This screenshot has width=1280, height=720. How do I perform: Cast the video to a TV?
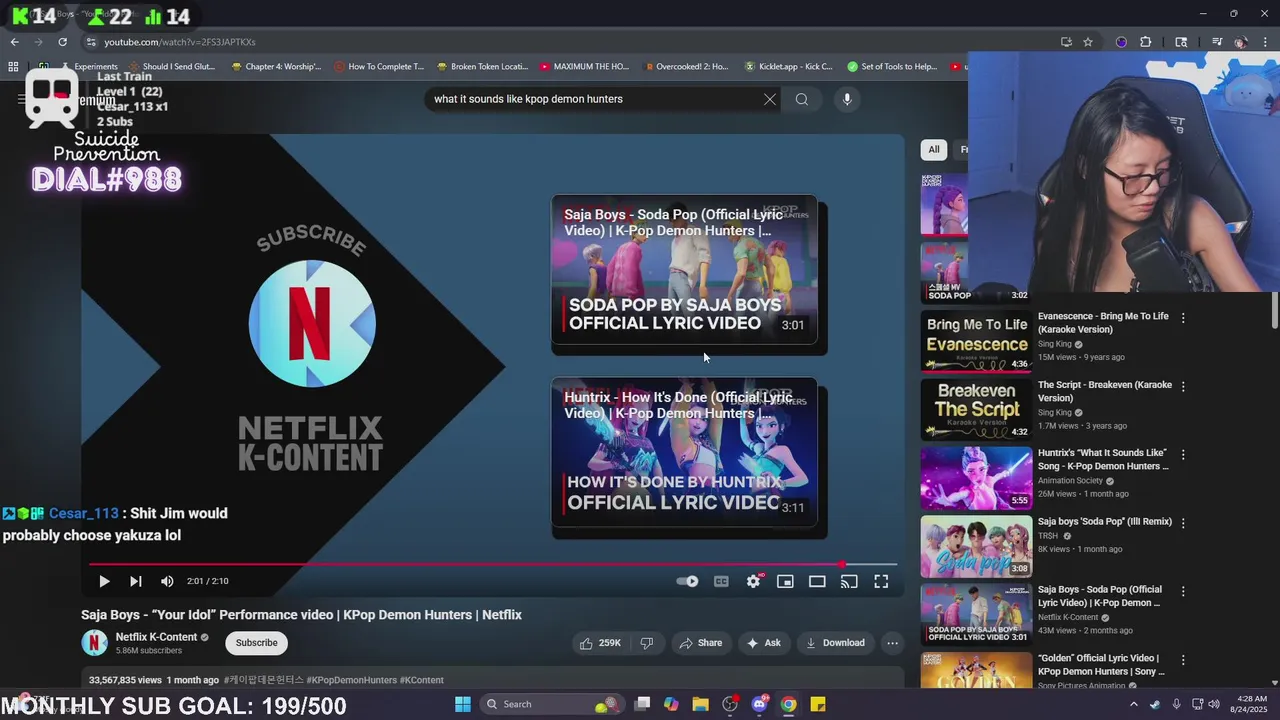(849, 581)
